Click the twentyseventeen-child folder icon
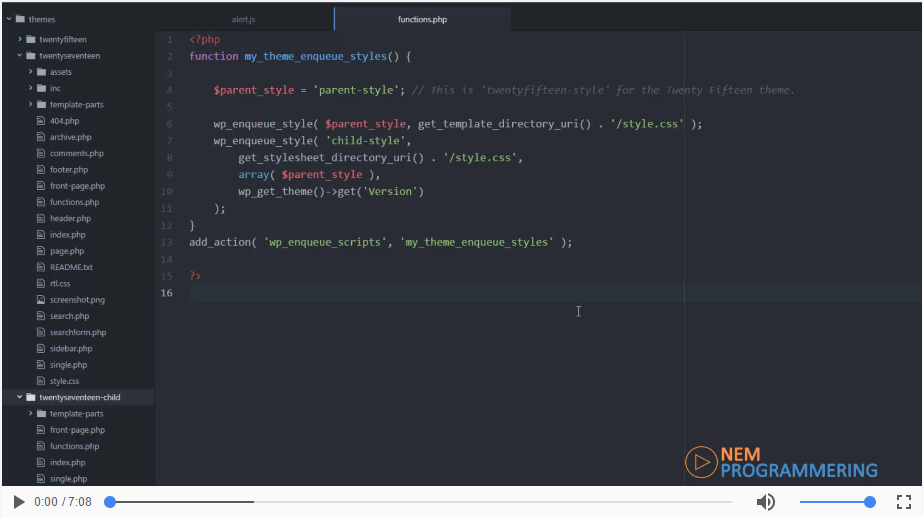Screen dimensions: 923x517 pyautogui.click(x=31, y=397)
